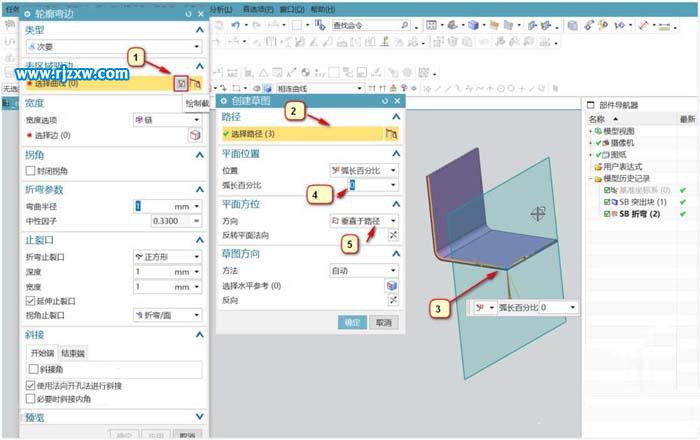This screenshot has width=700, height=440.
Task: Open the 类型 dropdown showing 次要
Action: coord(114,46)
